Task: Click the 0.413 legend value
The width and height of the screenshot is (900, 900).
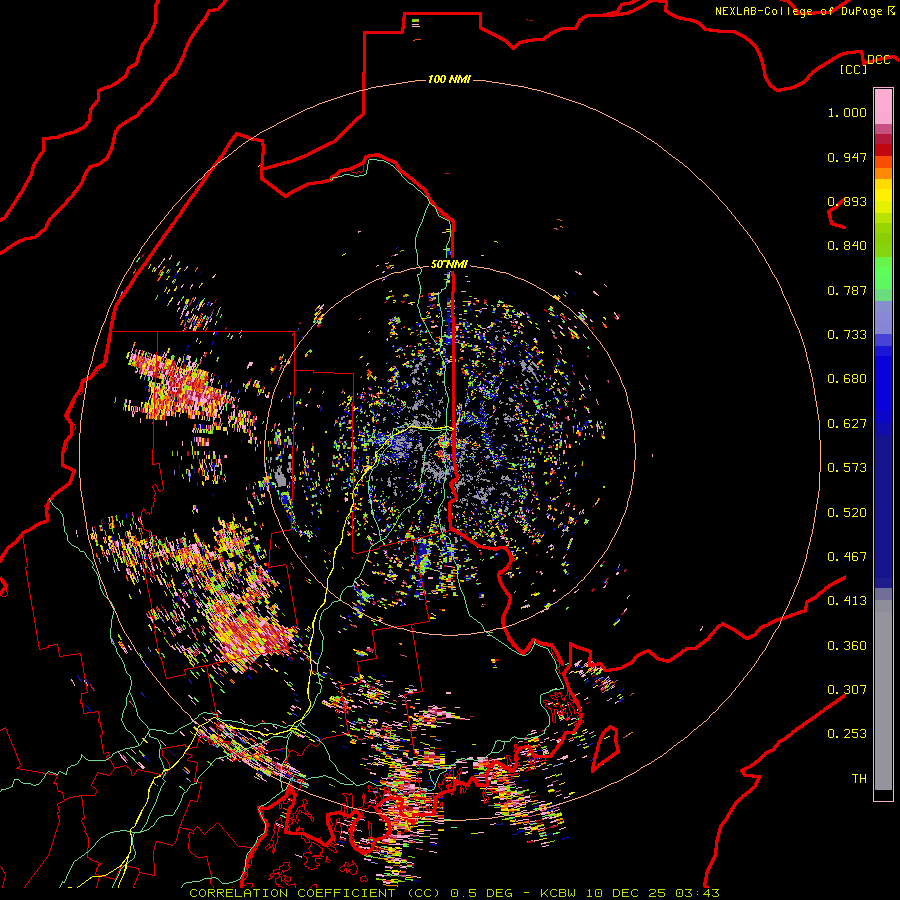Action: (x=846, y=601)
